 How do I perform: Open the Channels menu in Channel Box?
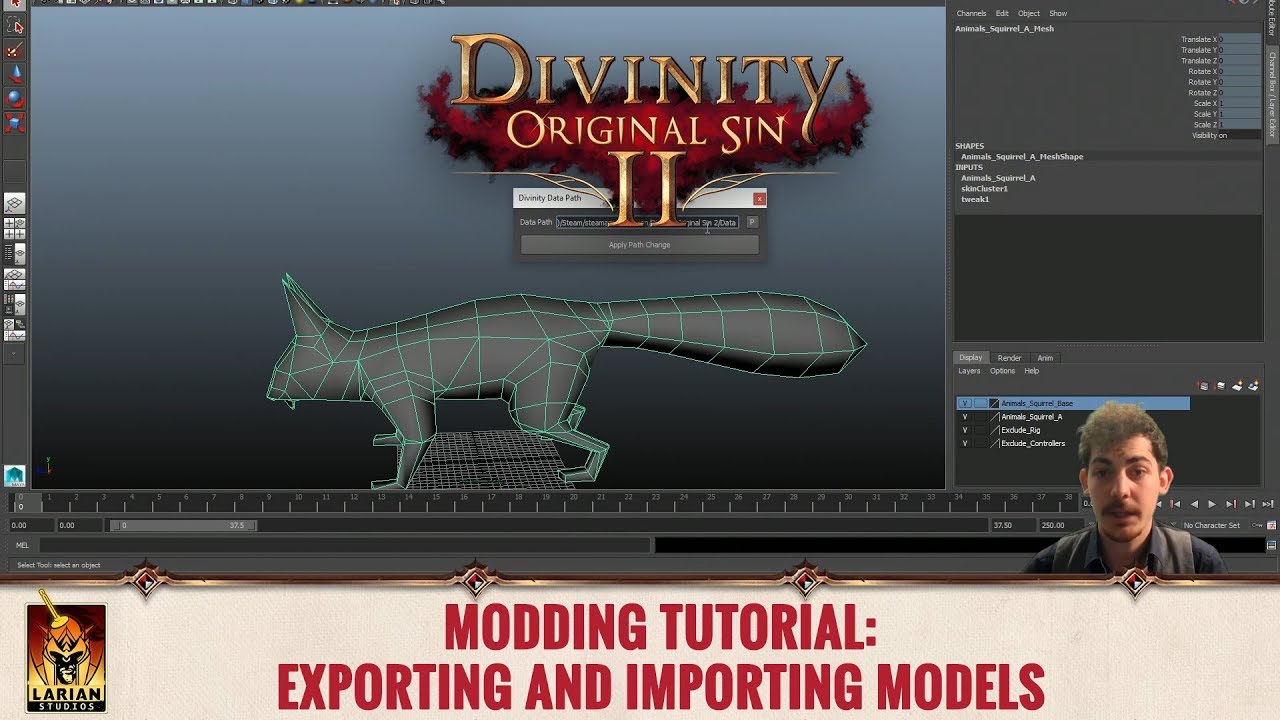pos(971,13)
